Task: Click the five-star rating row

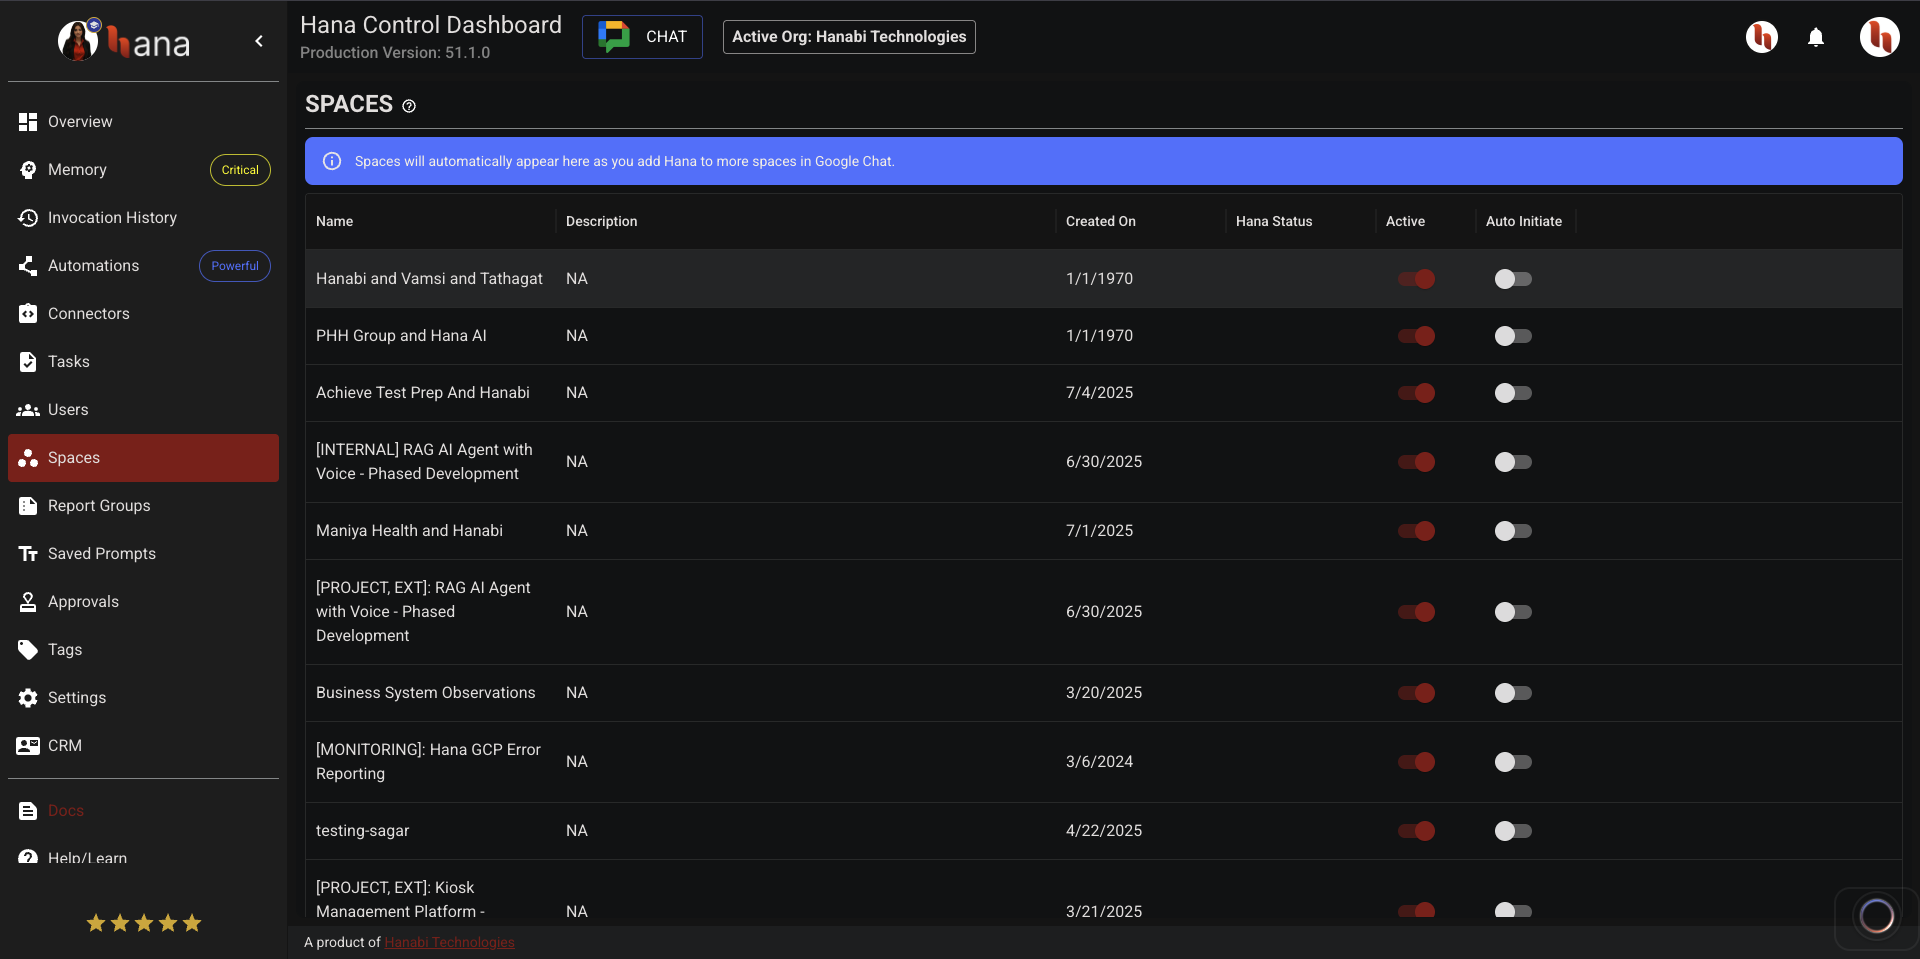Action: (144, 923)
